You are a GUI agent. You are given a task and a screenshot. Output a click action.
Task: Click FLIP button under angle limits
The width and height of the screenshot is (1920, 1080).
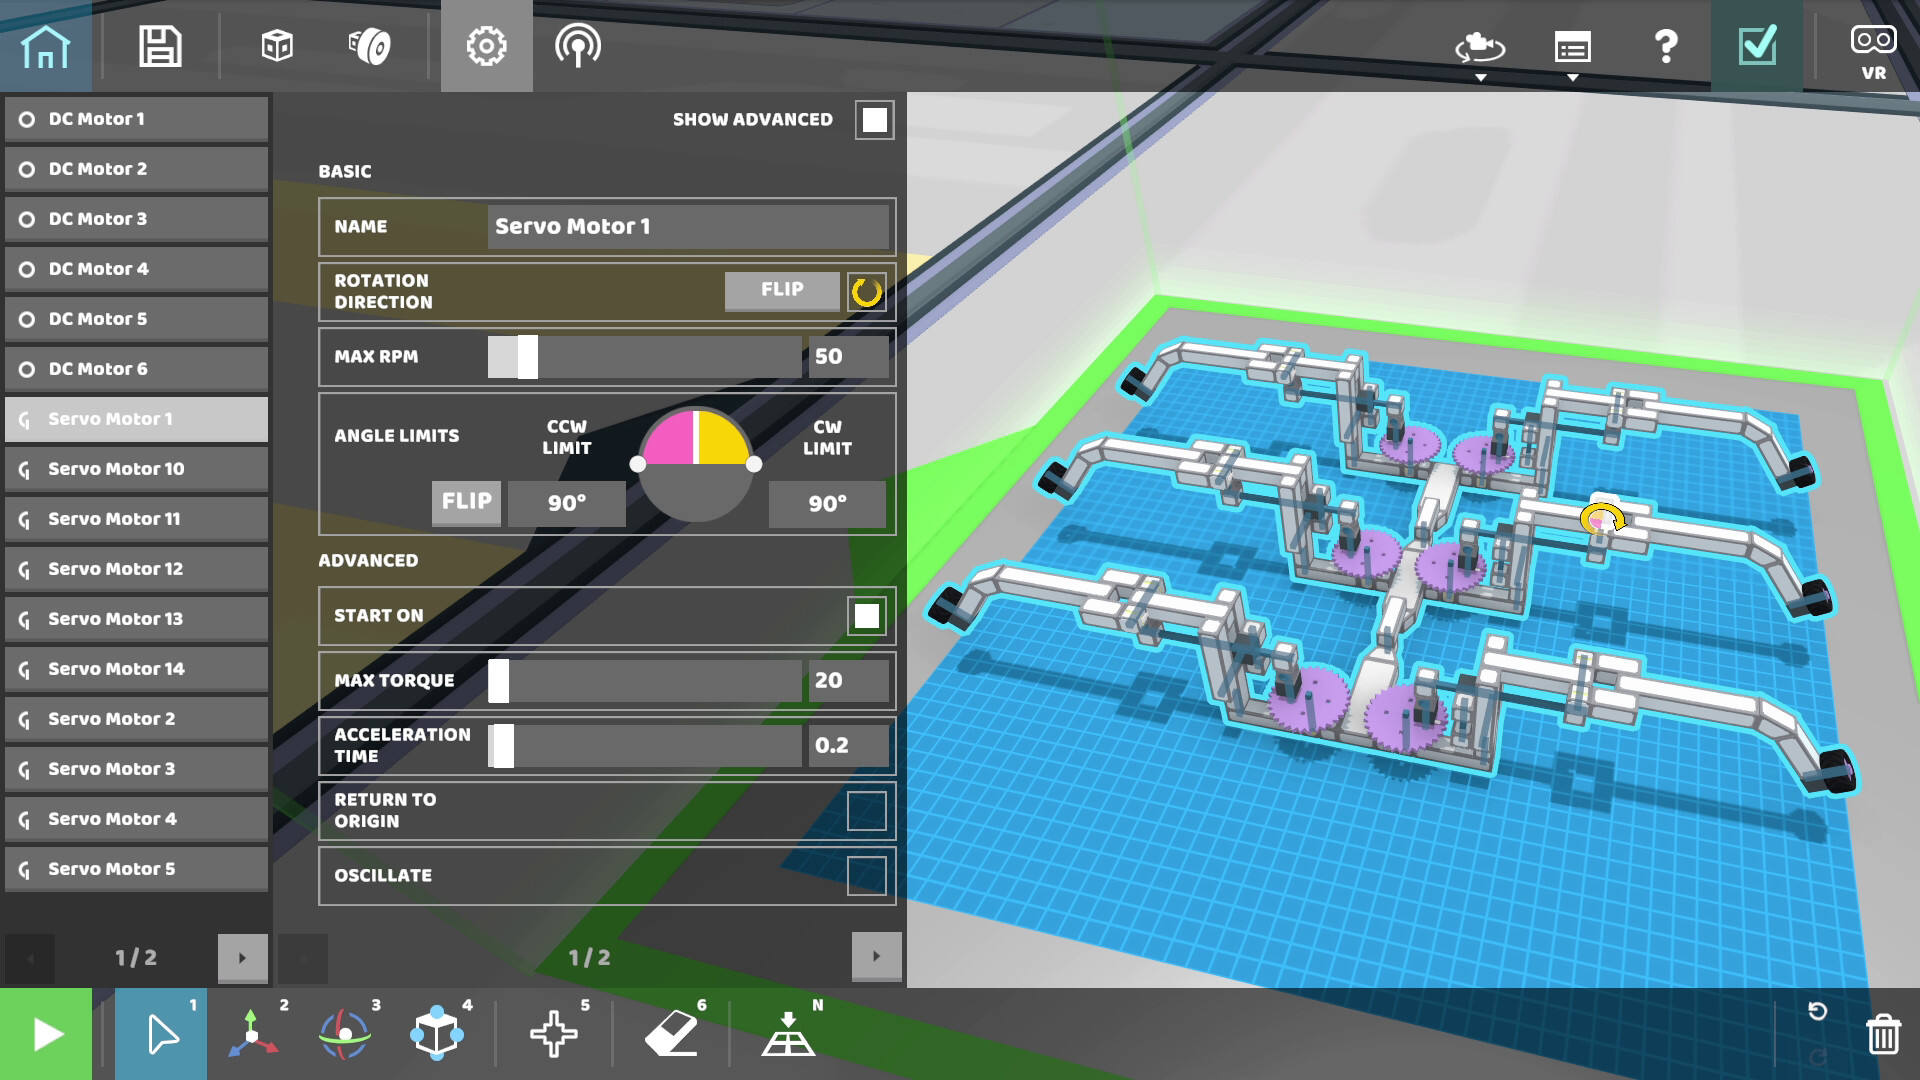coord(466,502)
